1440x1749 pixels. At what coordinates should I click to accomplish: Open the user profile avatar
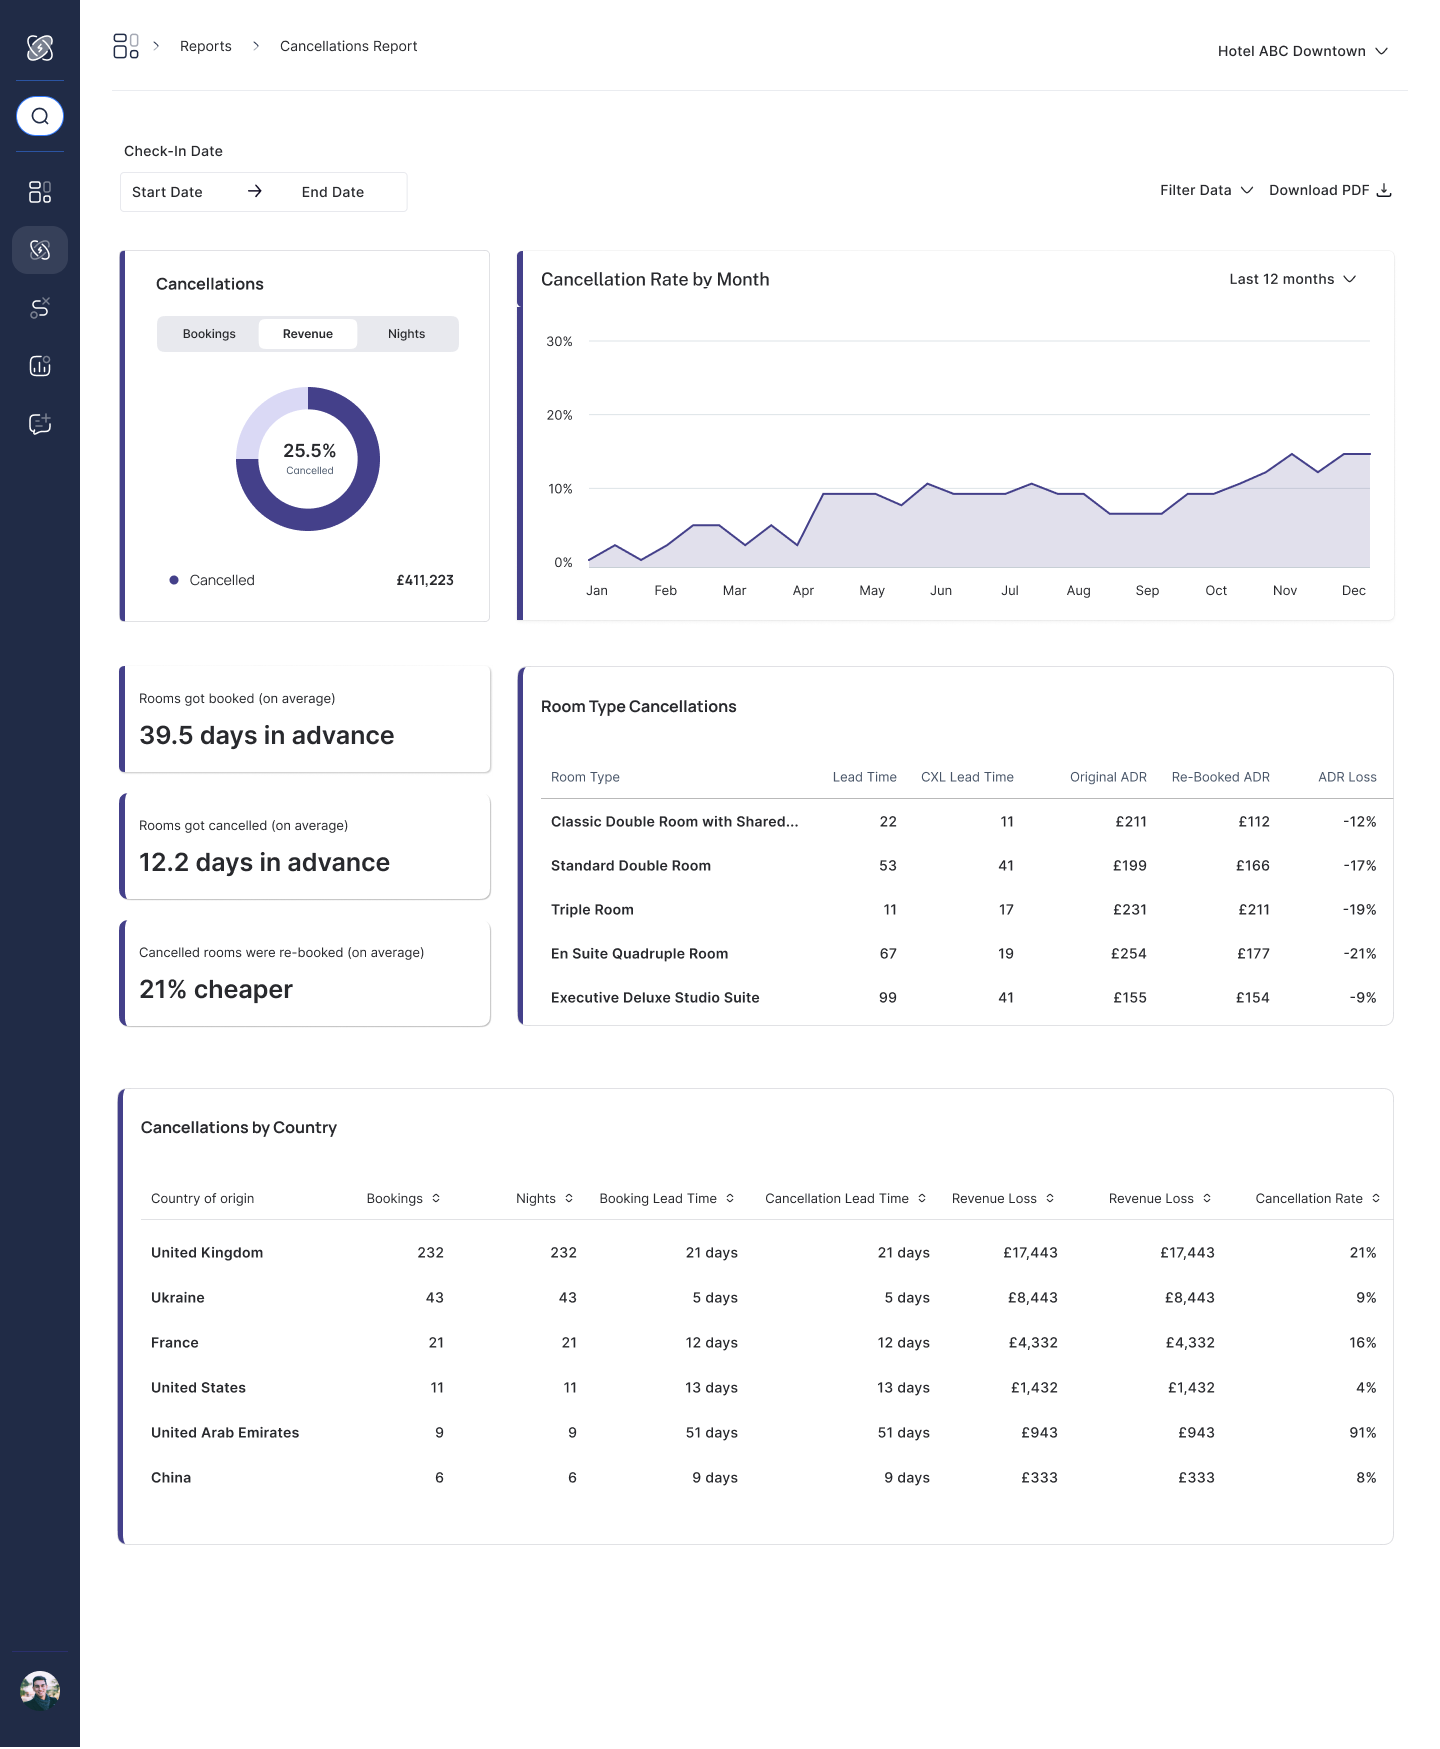[x=40, y=1690]
